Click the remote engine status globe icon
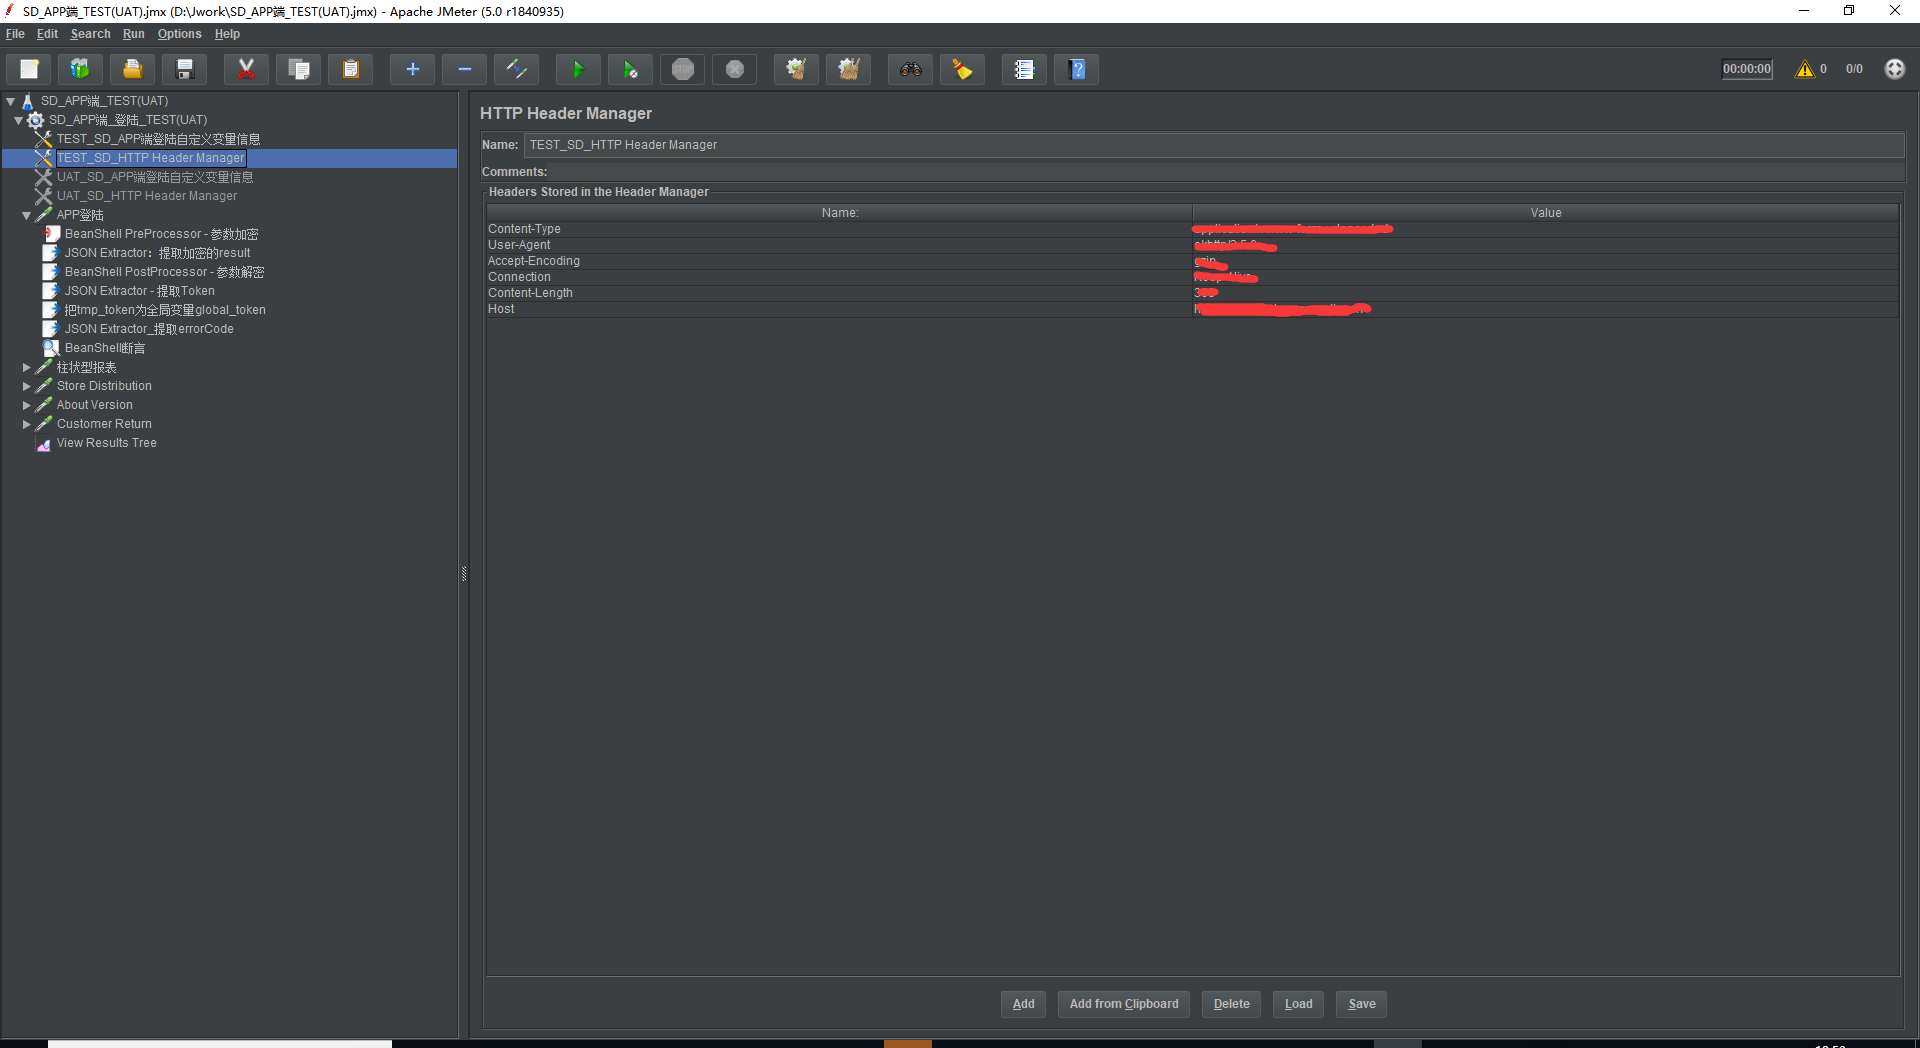The image size is (1920, 1048). pyautogui.click(x=1894, y=69)
